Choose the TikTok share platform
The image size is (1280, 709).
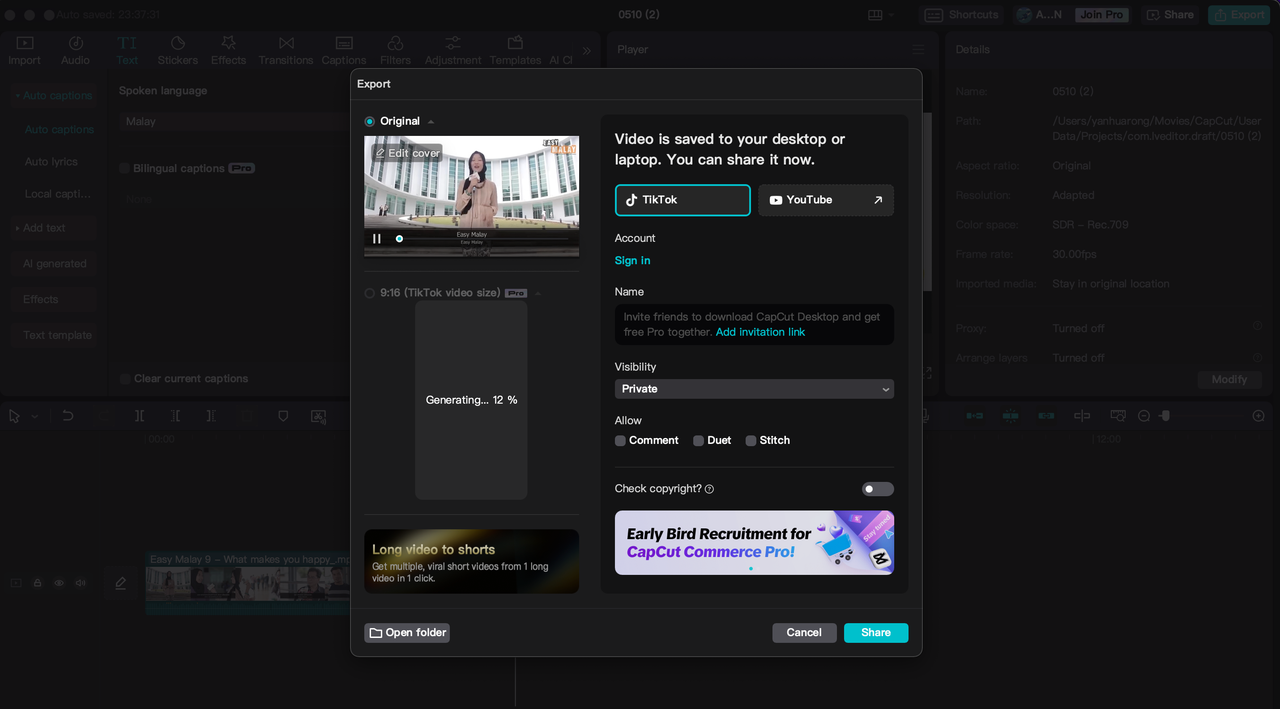682,200
